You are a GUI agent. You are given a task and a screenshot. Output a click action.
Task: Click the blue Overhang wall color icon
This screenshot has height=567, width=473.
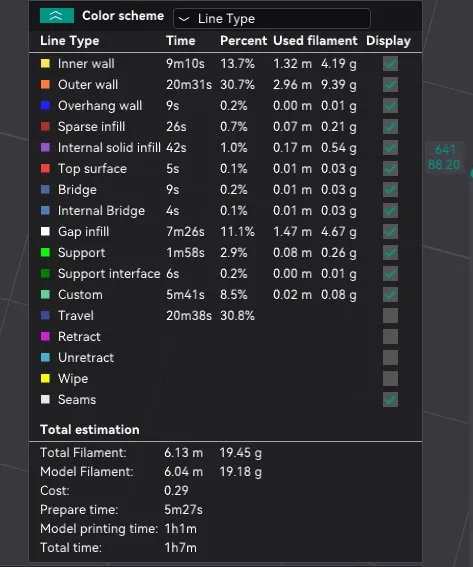(x=45, y=106)
